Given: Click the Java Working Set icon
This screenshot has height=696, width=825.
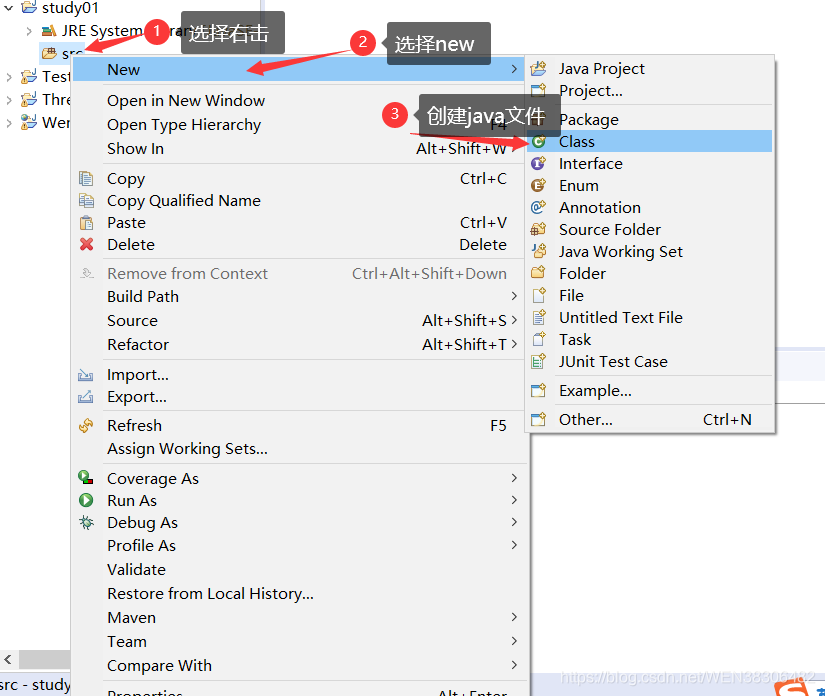Looking at the screenshot, I should tap(538, 251).
